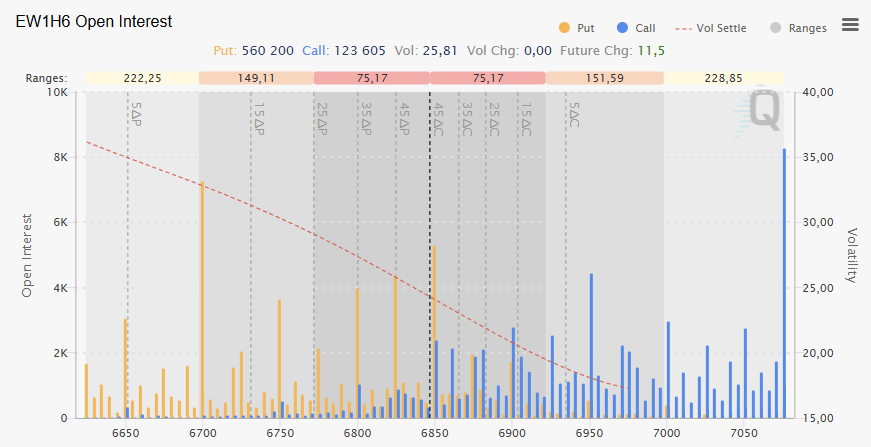Image resolution: width=871 pixels, height=447 pixels.
Task: Click the blue Call legend marker
Action: (x=622, y=28)
